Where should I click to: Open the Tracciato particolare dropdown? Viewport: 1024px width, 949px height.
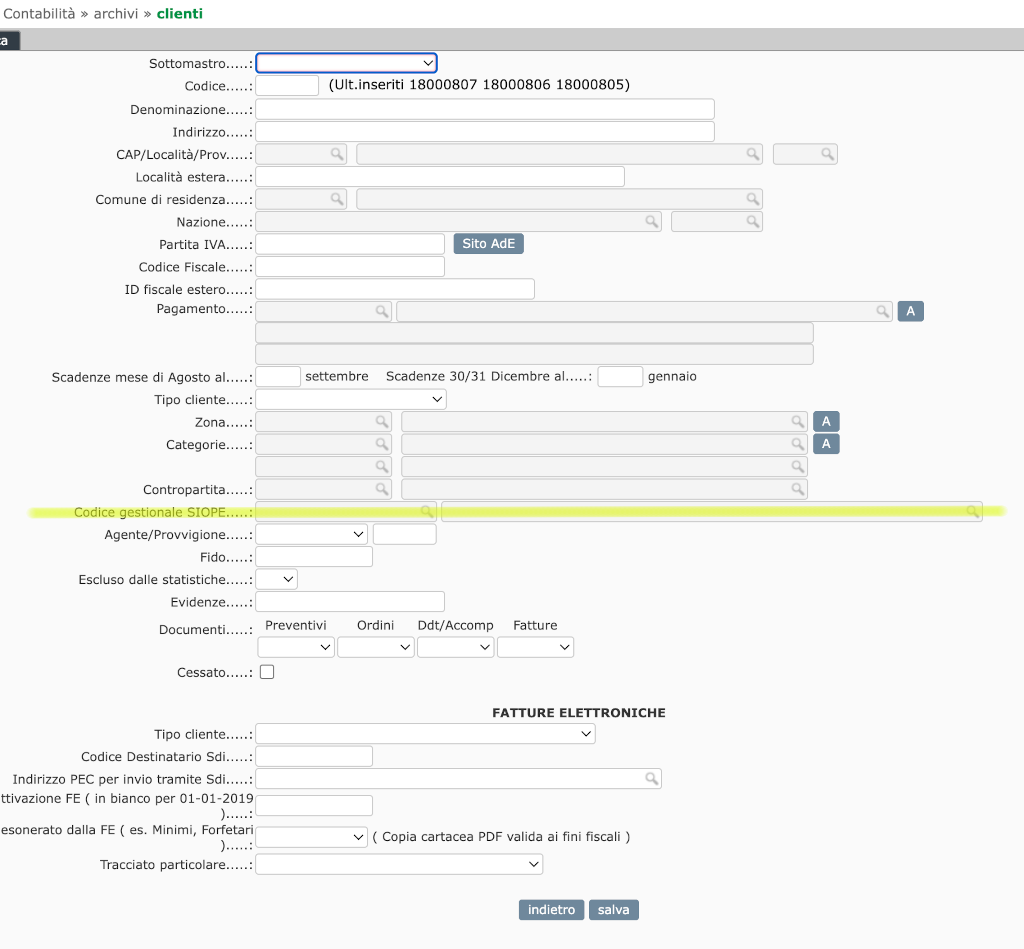point(400,864)
